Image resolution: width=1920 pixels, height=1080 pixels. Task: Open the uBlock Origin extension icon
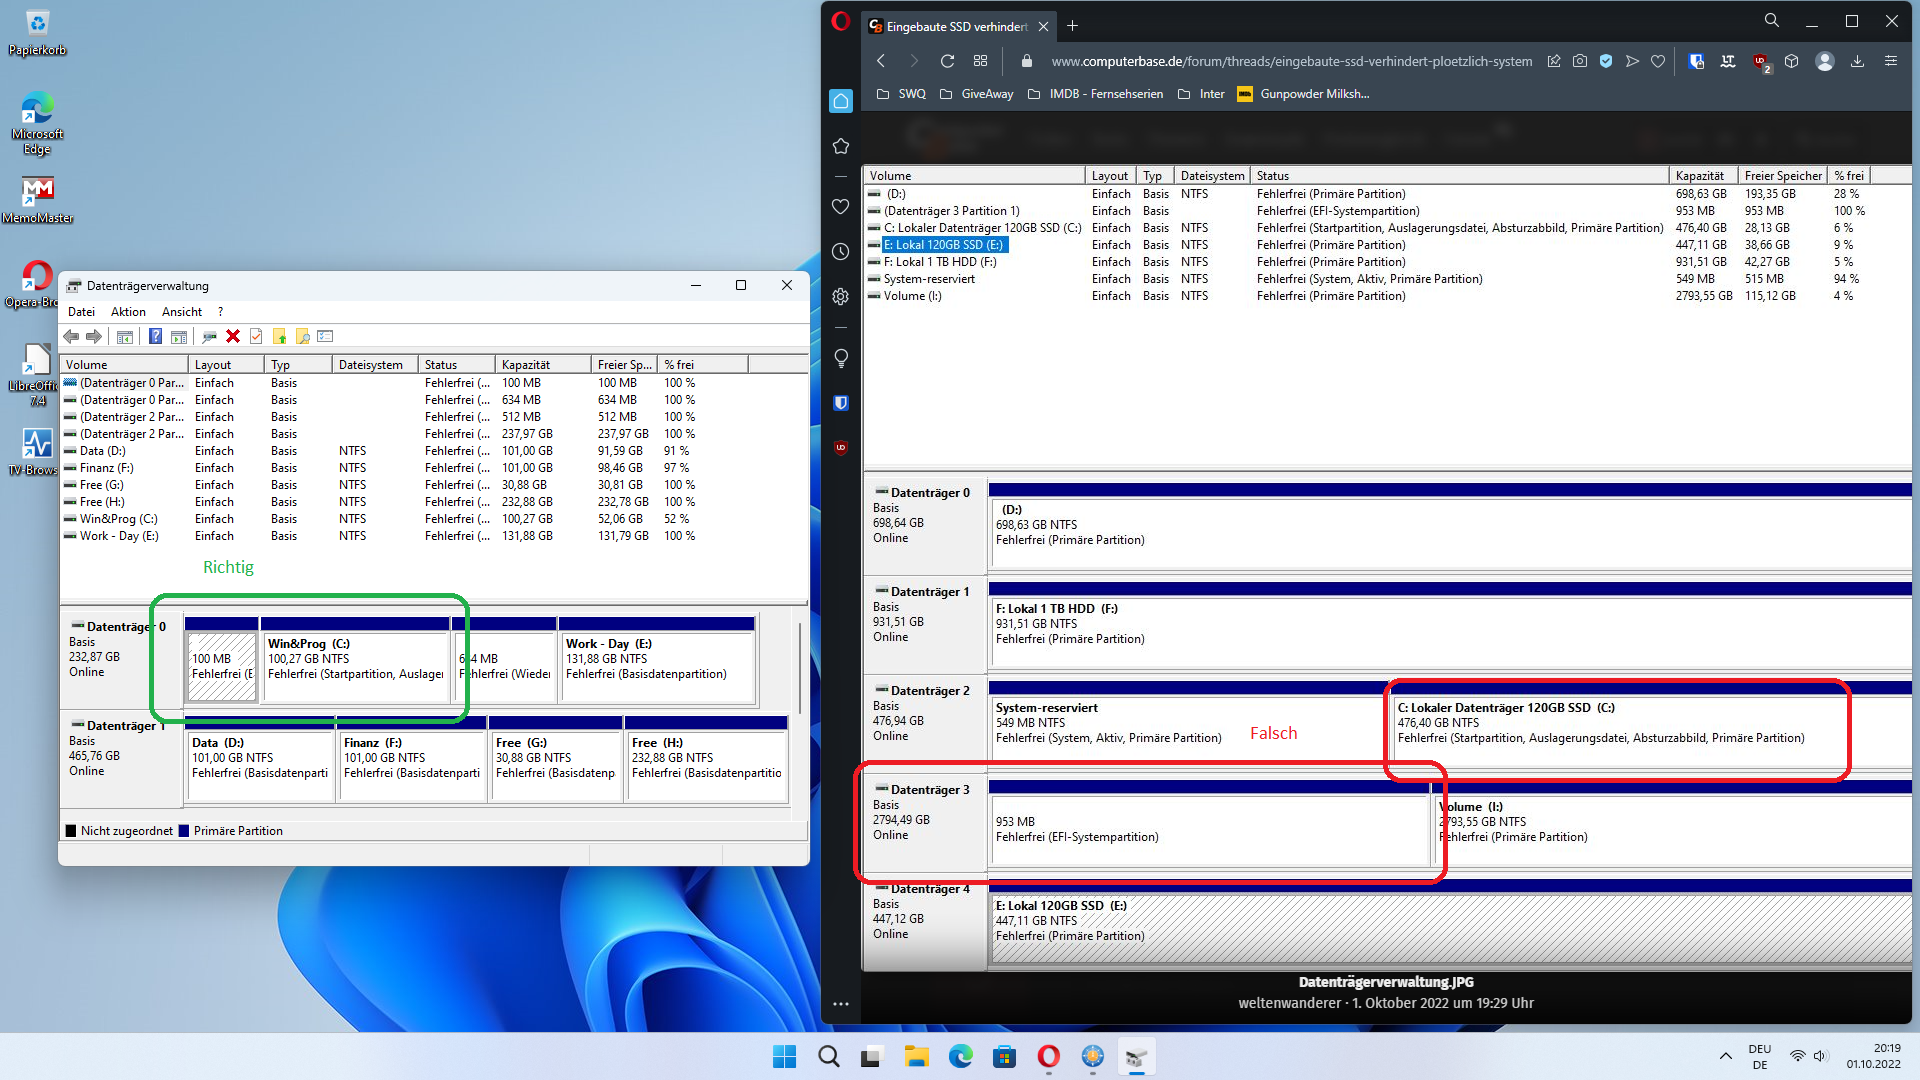(1760, 61)
